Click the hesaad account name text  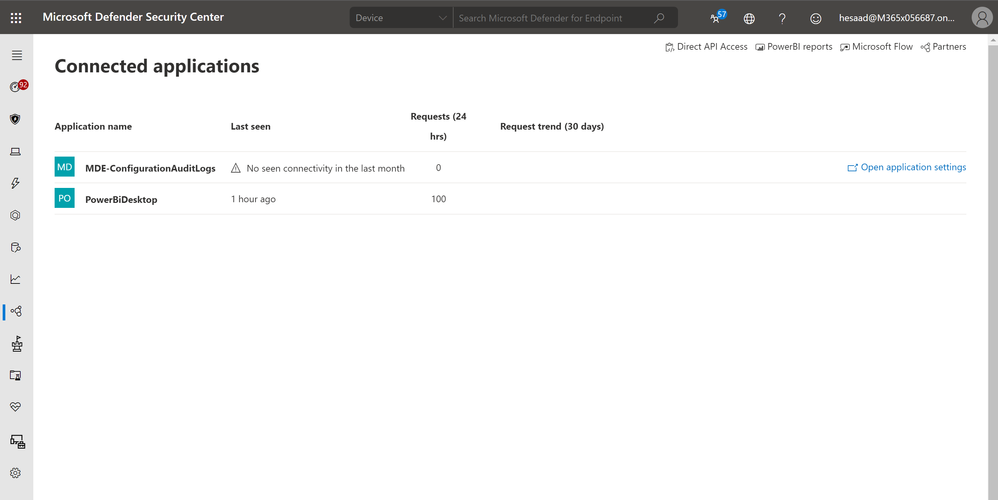[x=897, y=18]
